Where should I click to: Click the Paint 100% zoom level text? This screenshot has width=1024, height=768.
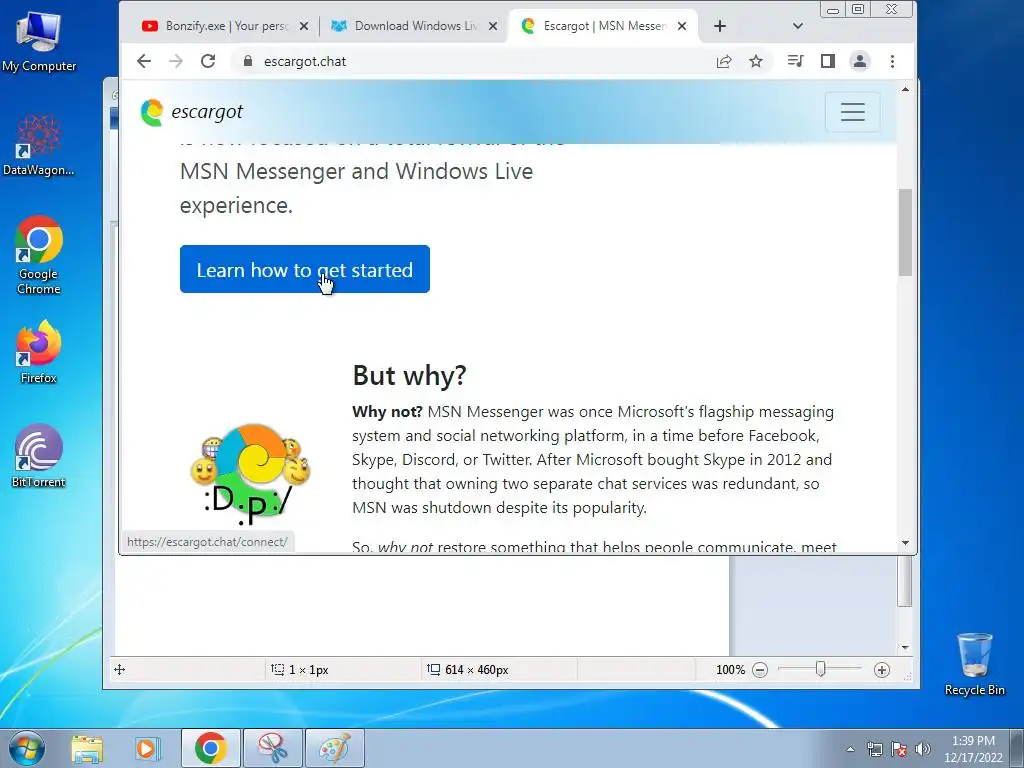tap(730, 670)
